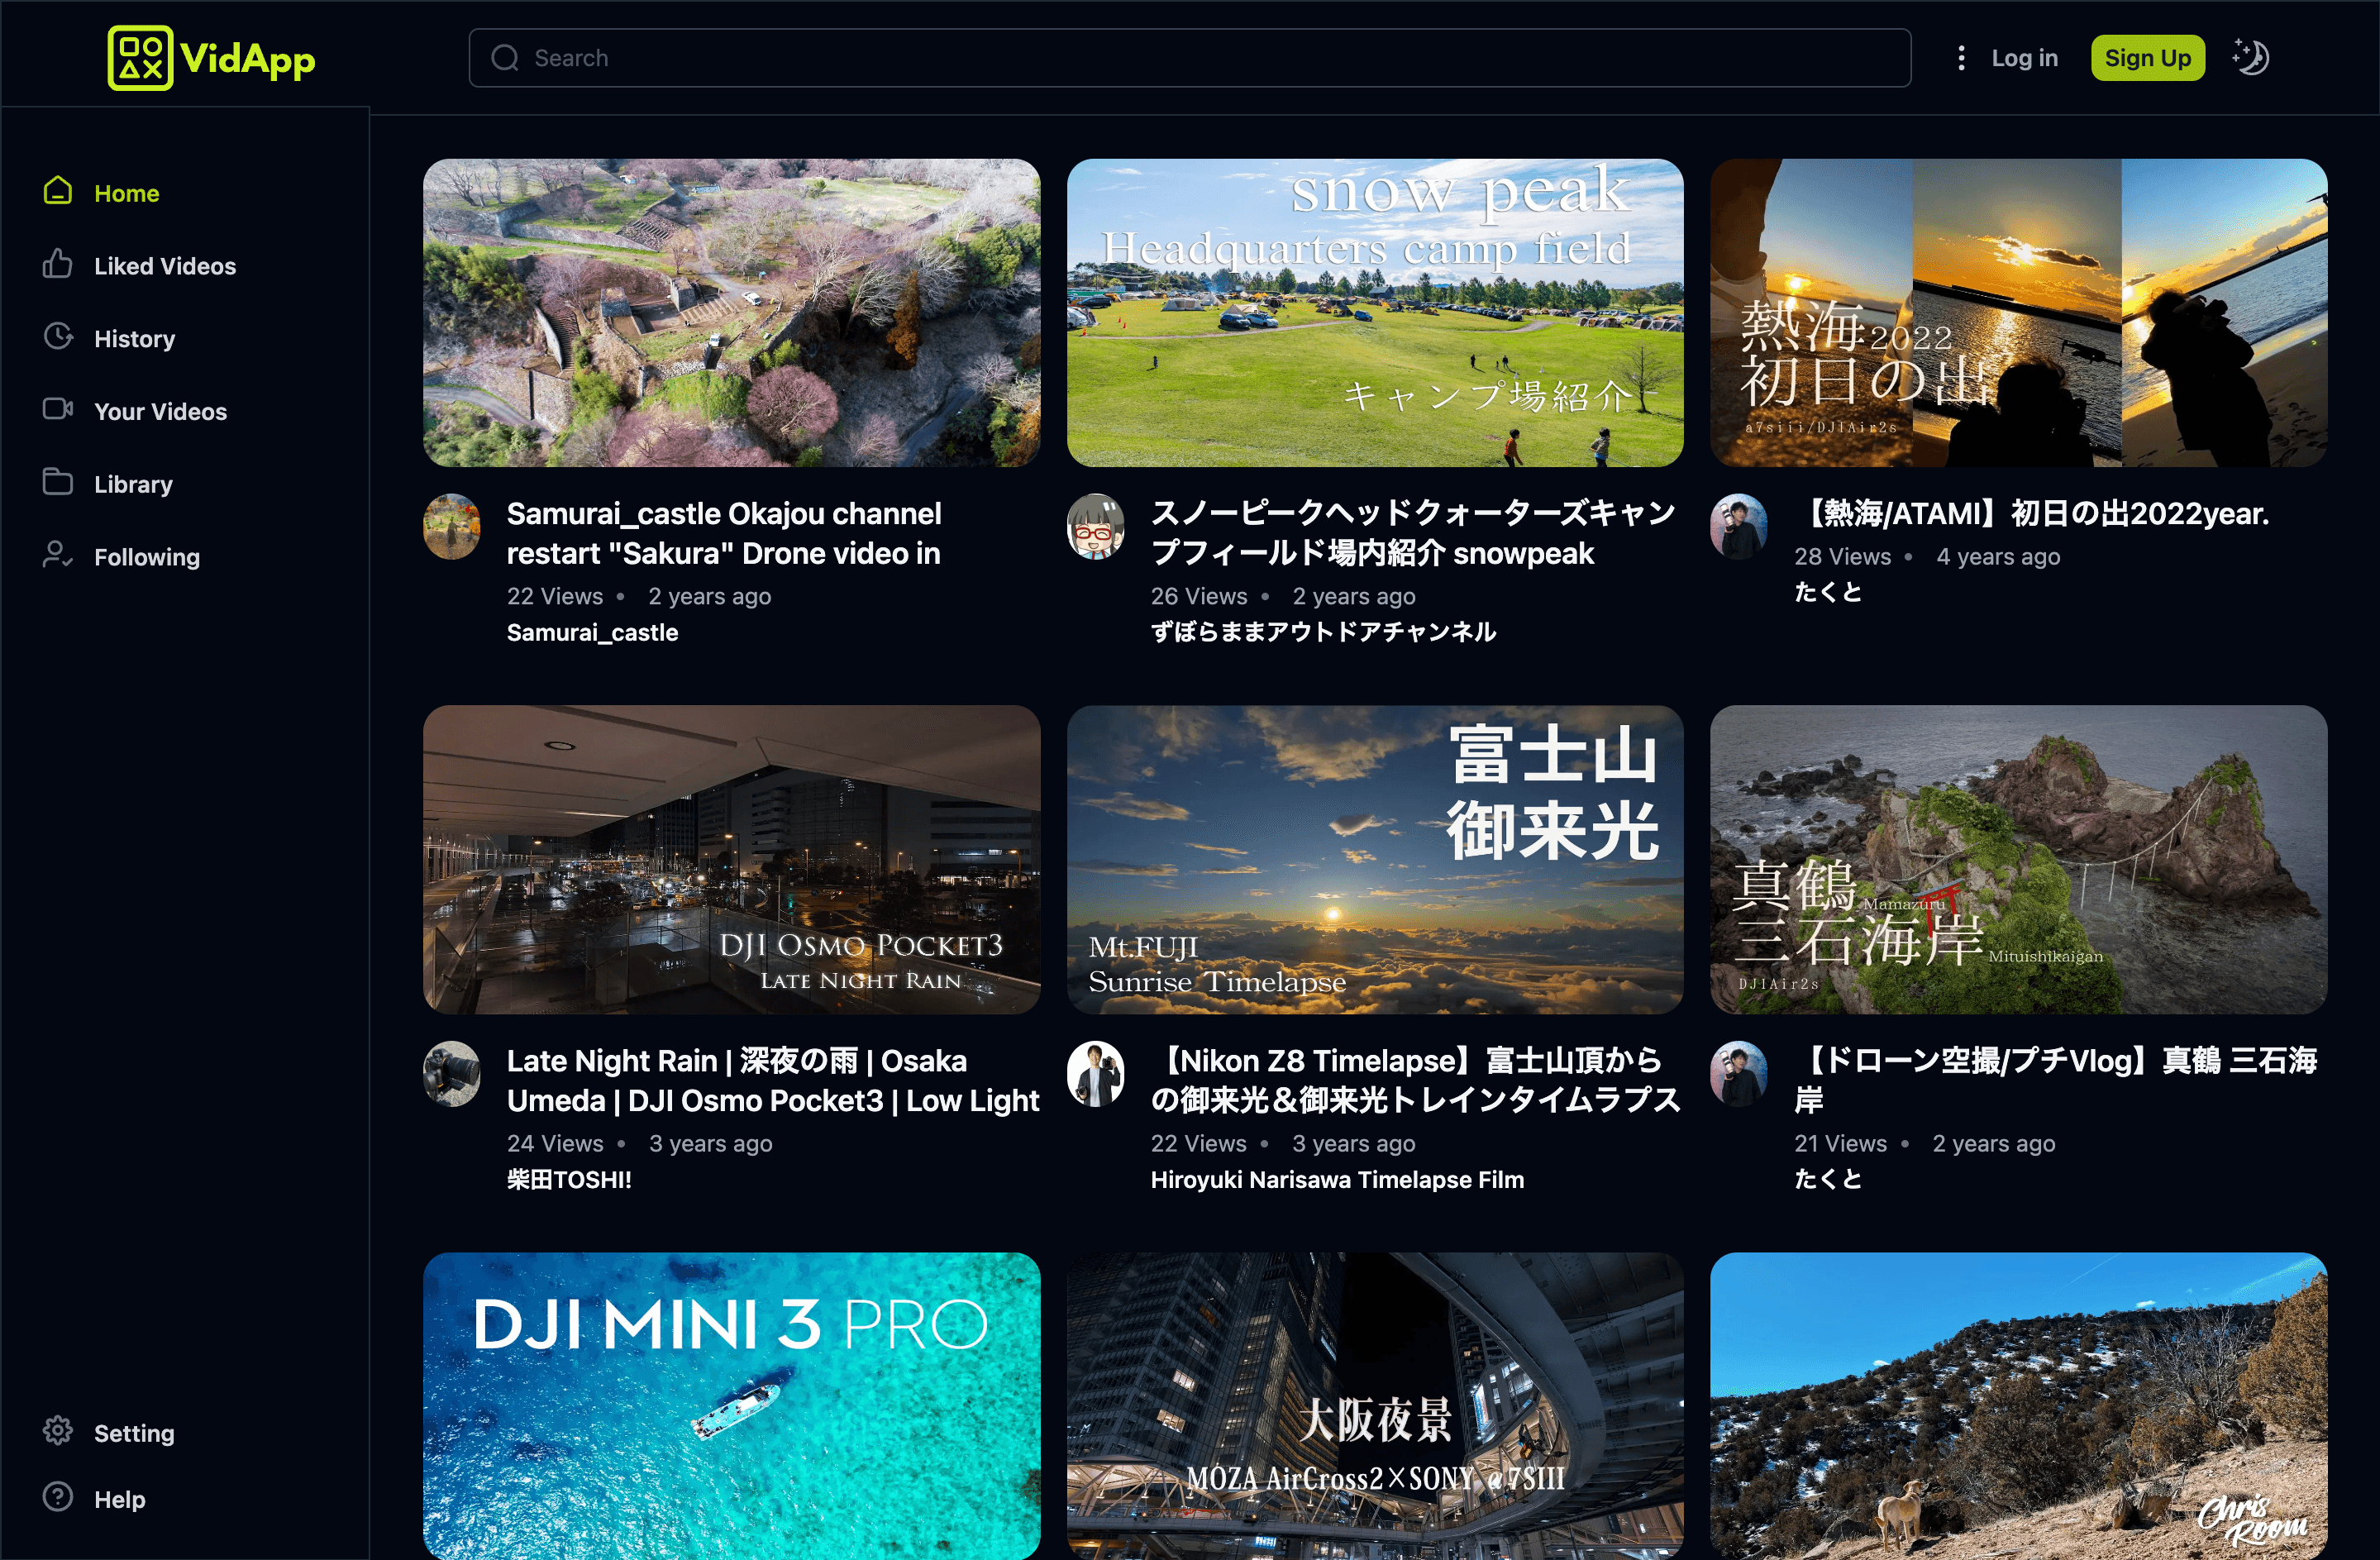Click the Liked Videos thumbs-up icon
Viewport: 2380px width, 1560px height.
point(58,264)
